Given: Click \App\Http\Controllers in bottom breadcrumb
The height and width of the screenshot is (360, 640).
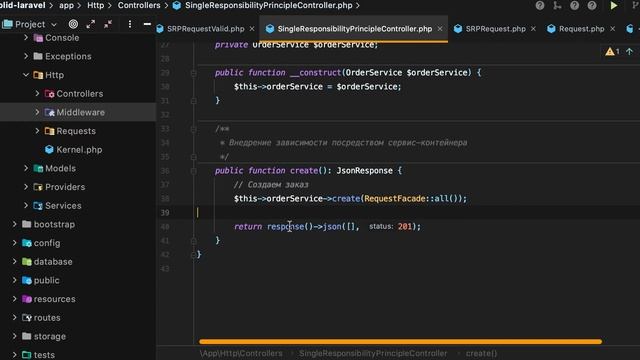Looking at the screenshot, I should pos(241,353).
